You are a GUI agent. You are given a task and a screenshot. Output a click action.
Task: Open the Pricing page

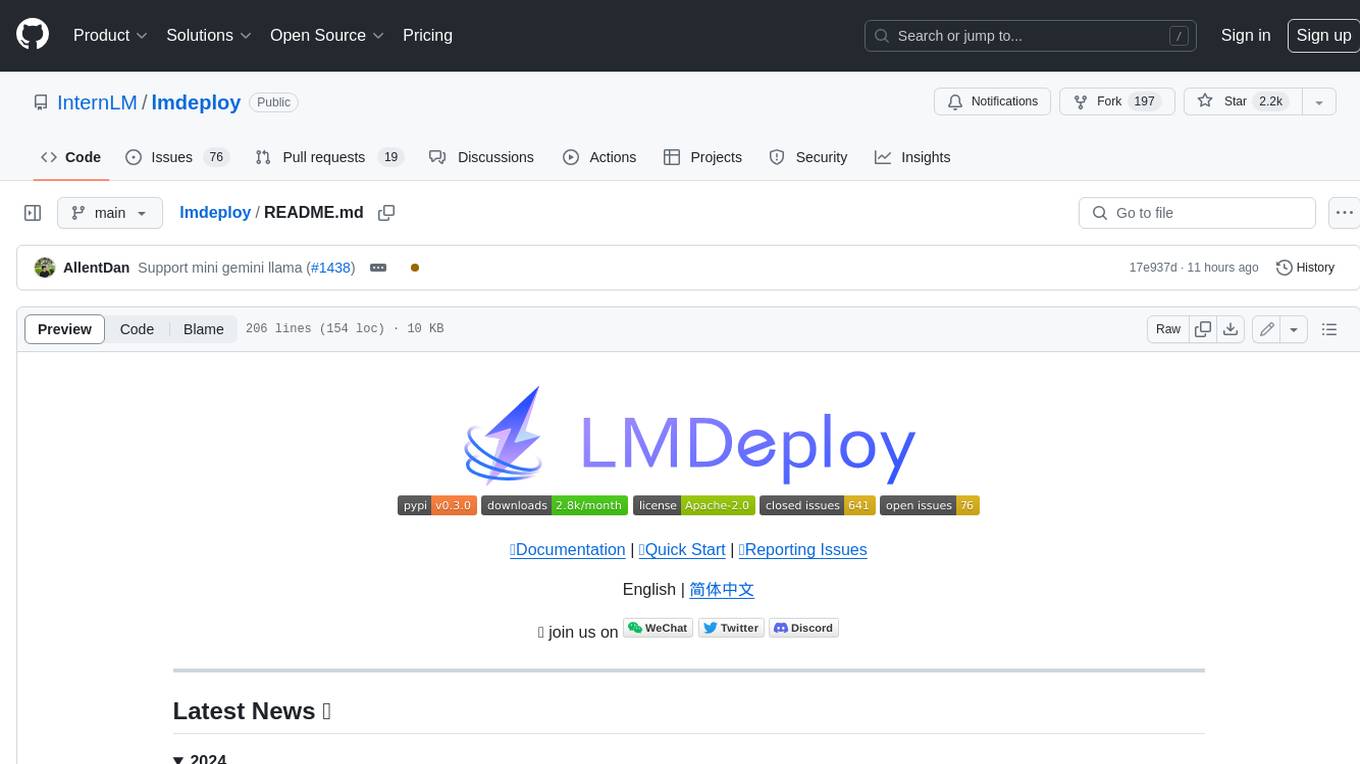tap(427, 35)
